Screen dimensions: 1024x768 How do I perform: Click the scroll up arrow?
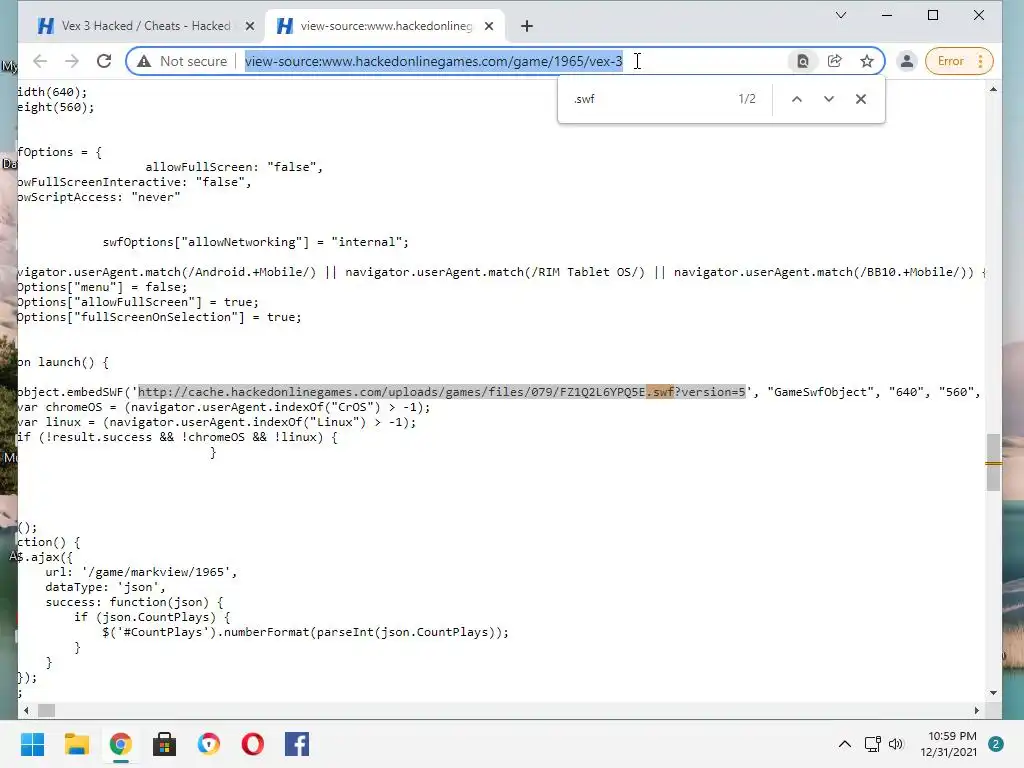click(993, 89)
